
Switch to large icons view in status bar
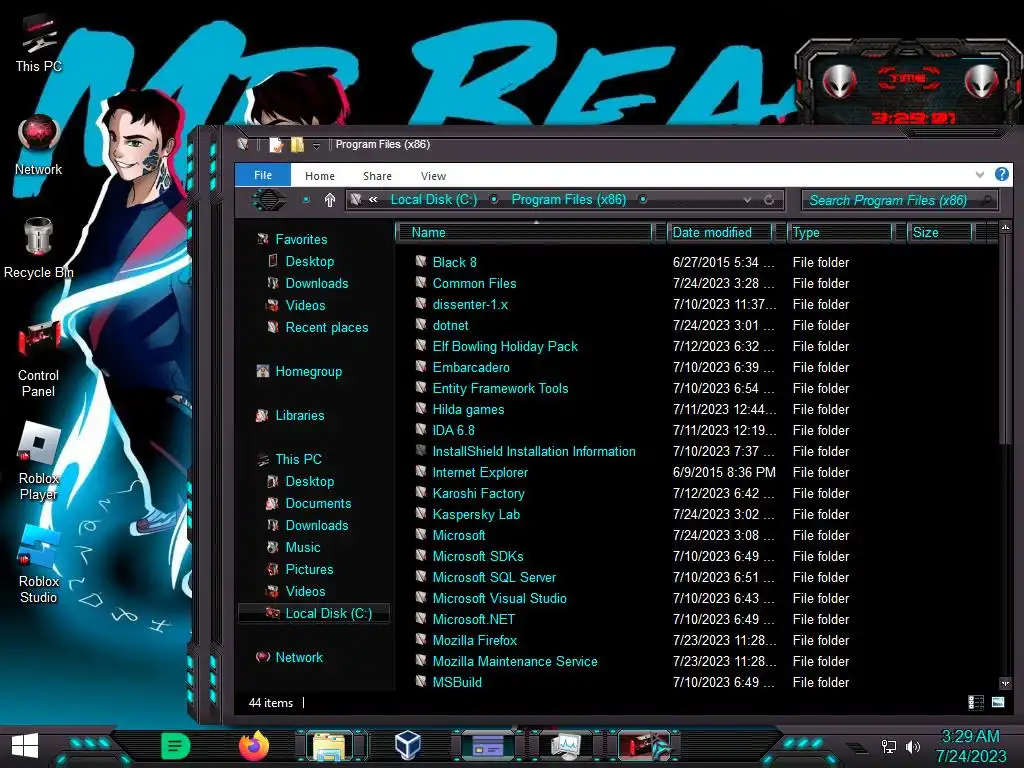point(998,703)
